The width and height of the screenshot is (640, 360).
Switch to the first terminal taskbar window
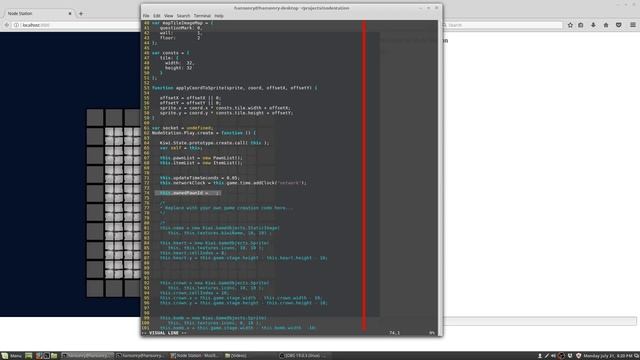pyautogui.click(x=87, y=356)
